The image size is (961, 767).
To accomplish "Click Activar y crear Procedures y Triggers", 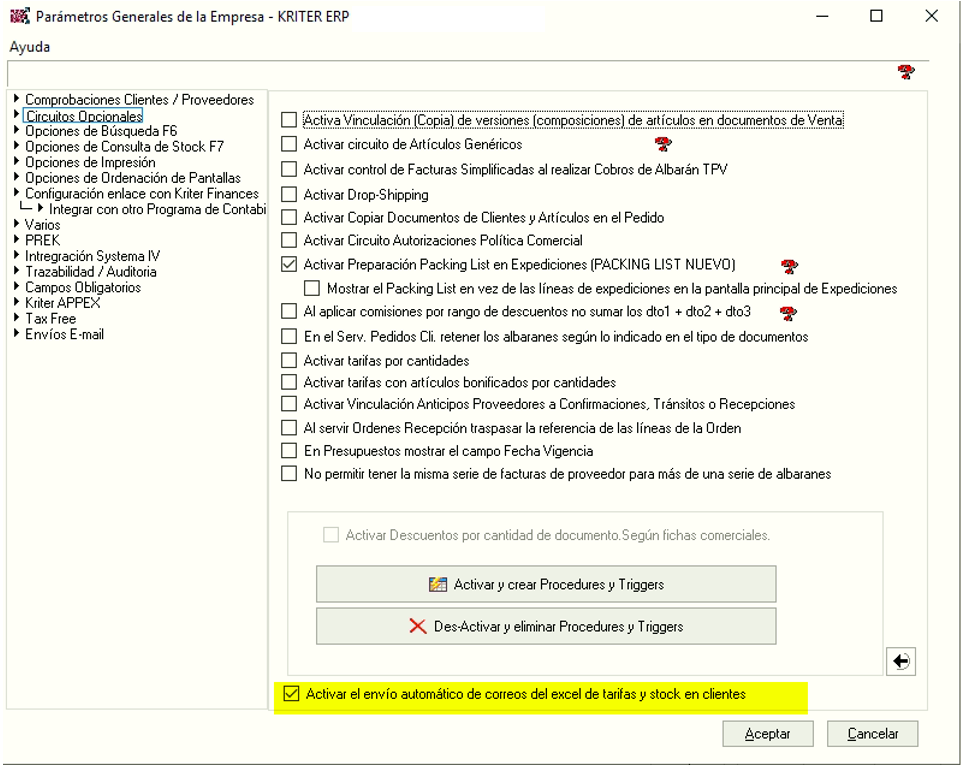I will pos(546,584).
